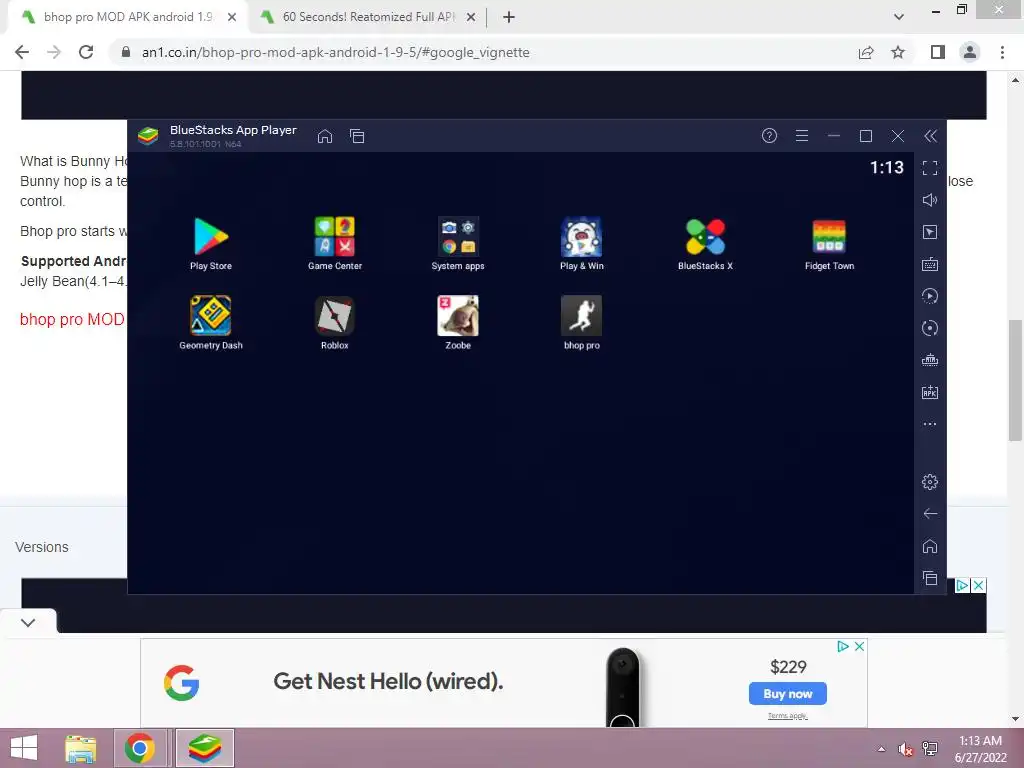This screenshot has height=768, width=1024.
Task: Open Chrome three-dot menu
Action: click(x=1002, y=52)
